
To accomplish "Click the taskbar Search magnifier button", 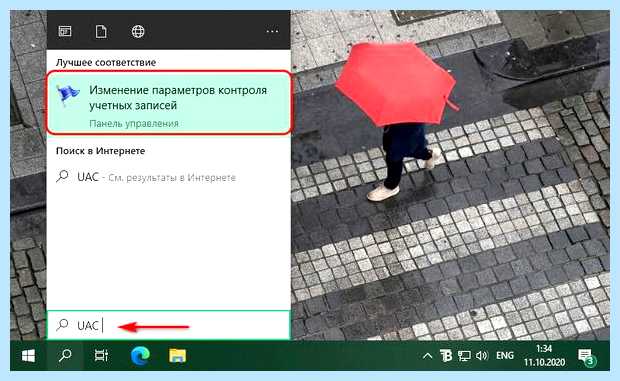I will click(x=65, y=356).
